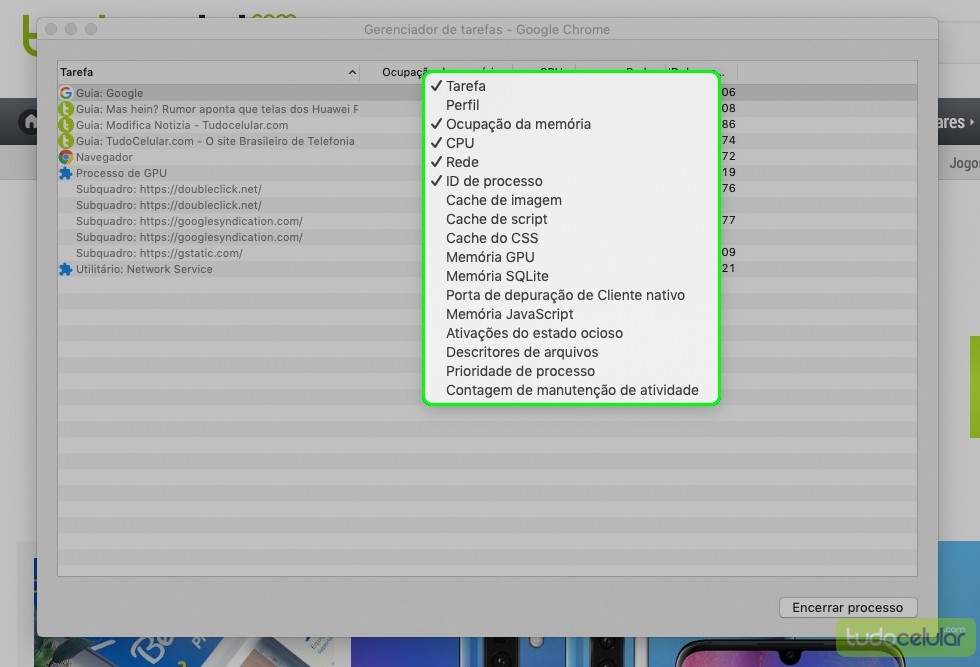Click the Chrome icon beside Navegador
Screen dimensions: 980x667
(x=66, y=157)
